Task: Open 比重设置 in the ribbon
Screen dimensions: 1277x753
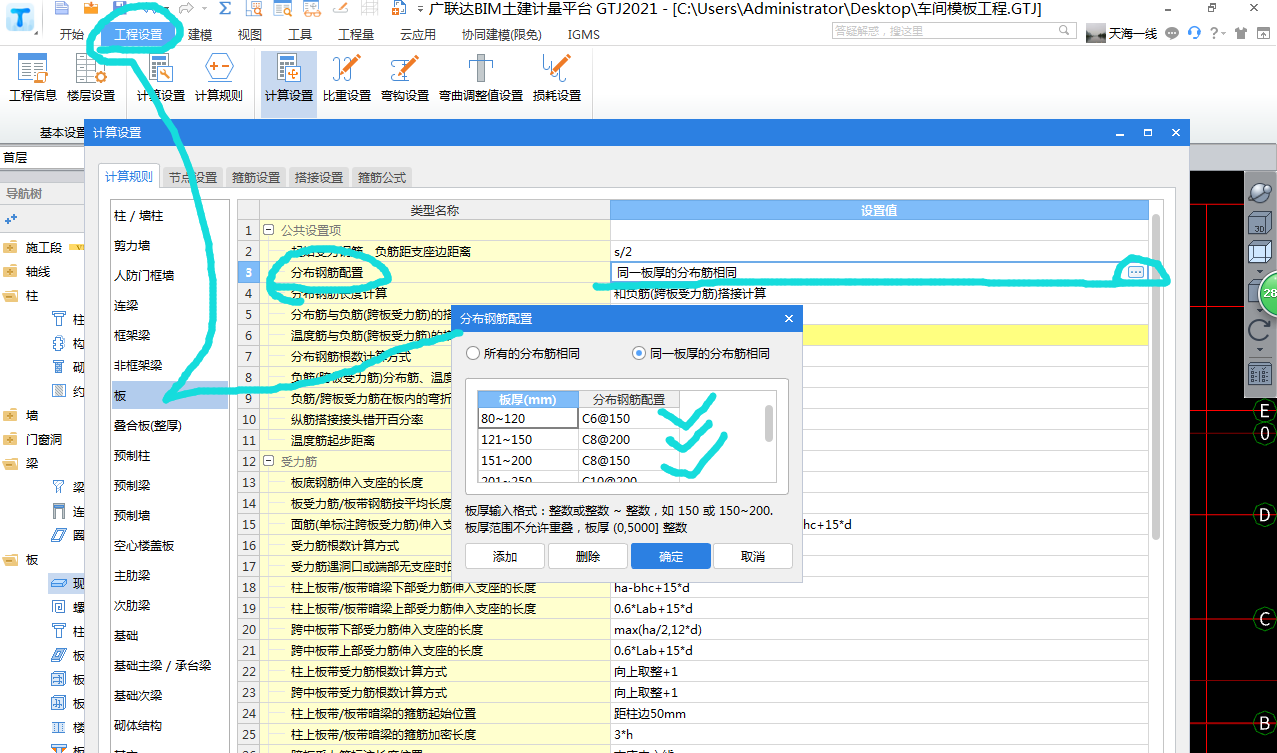Action: [347, 79]
